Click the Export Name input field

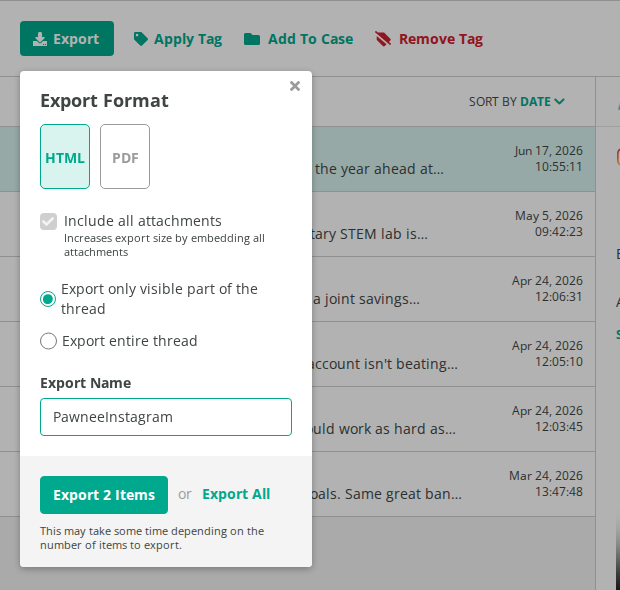coord(166,417)
